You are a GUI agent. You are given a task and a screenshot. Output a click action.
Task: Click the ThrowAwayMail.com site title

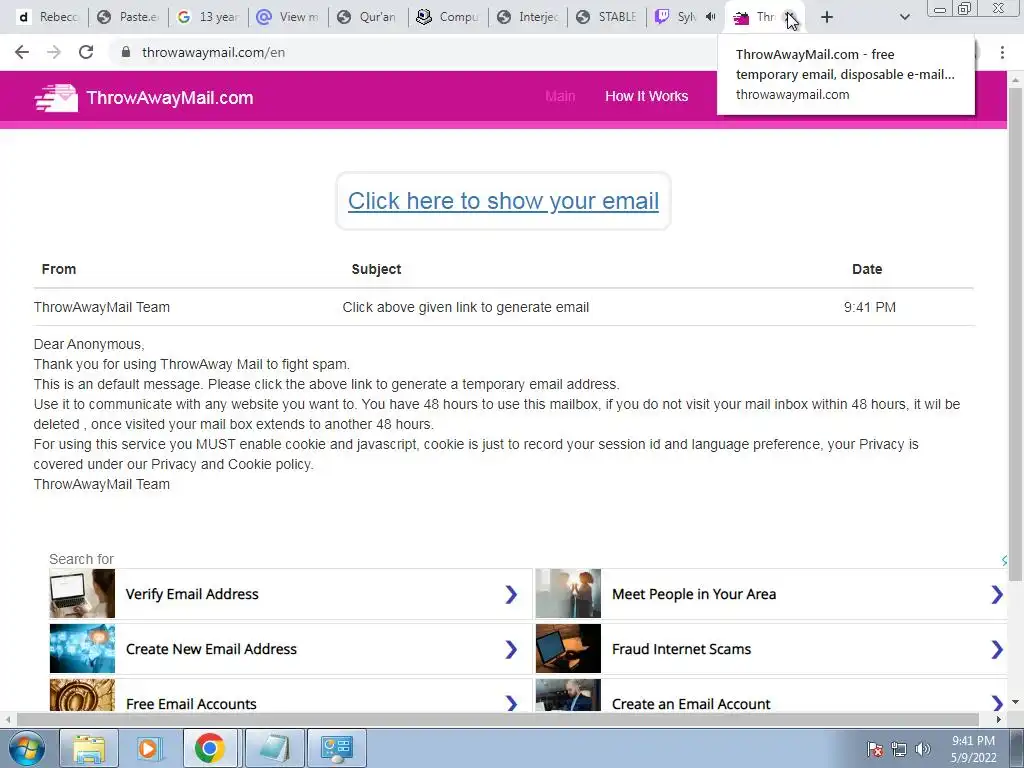(170, 98)
